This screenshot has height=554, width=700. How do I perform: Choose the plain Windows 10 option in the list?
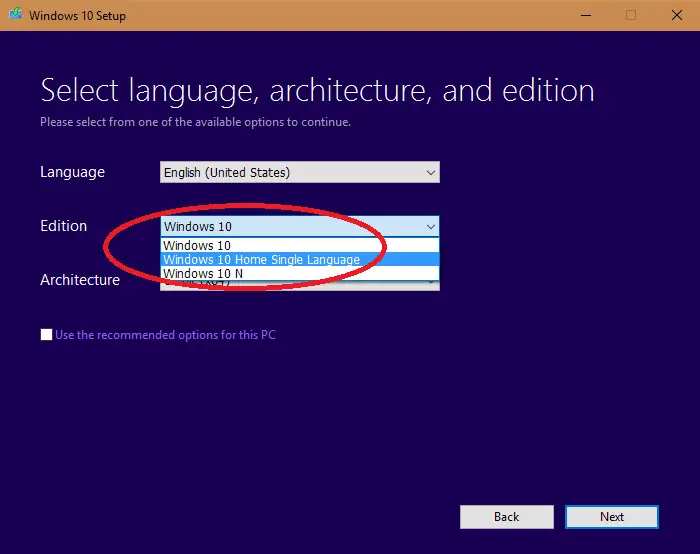point(300,246)
